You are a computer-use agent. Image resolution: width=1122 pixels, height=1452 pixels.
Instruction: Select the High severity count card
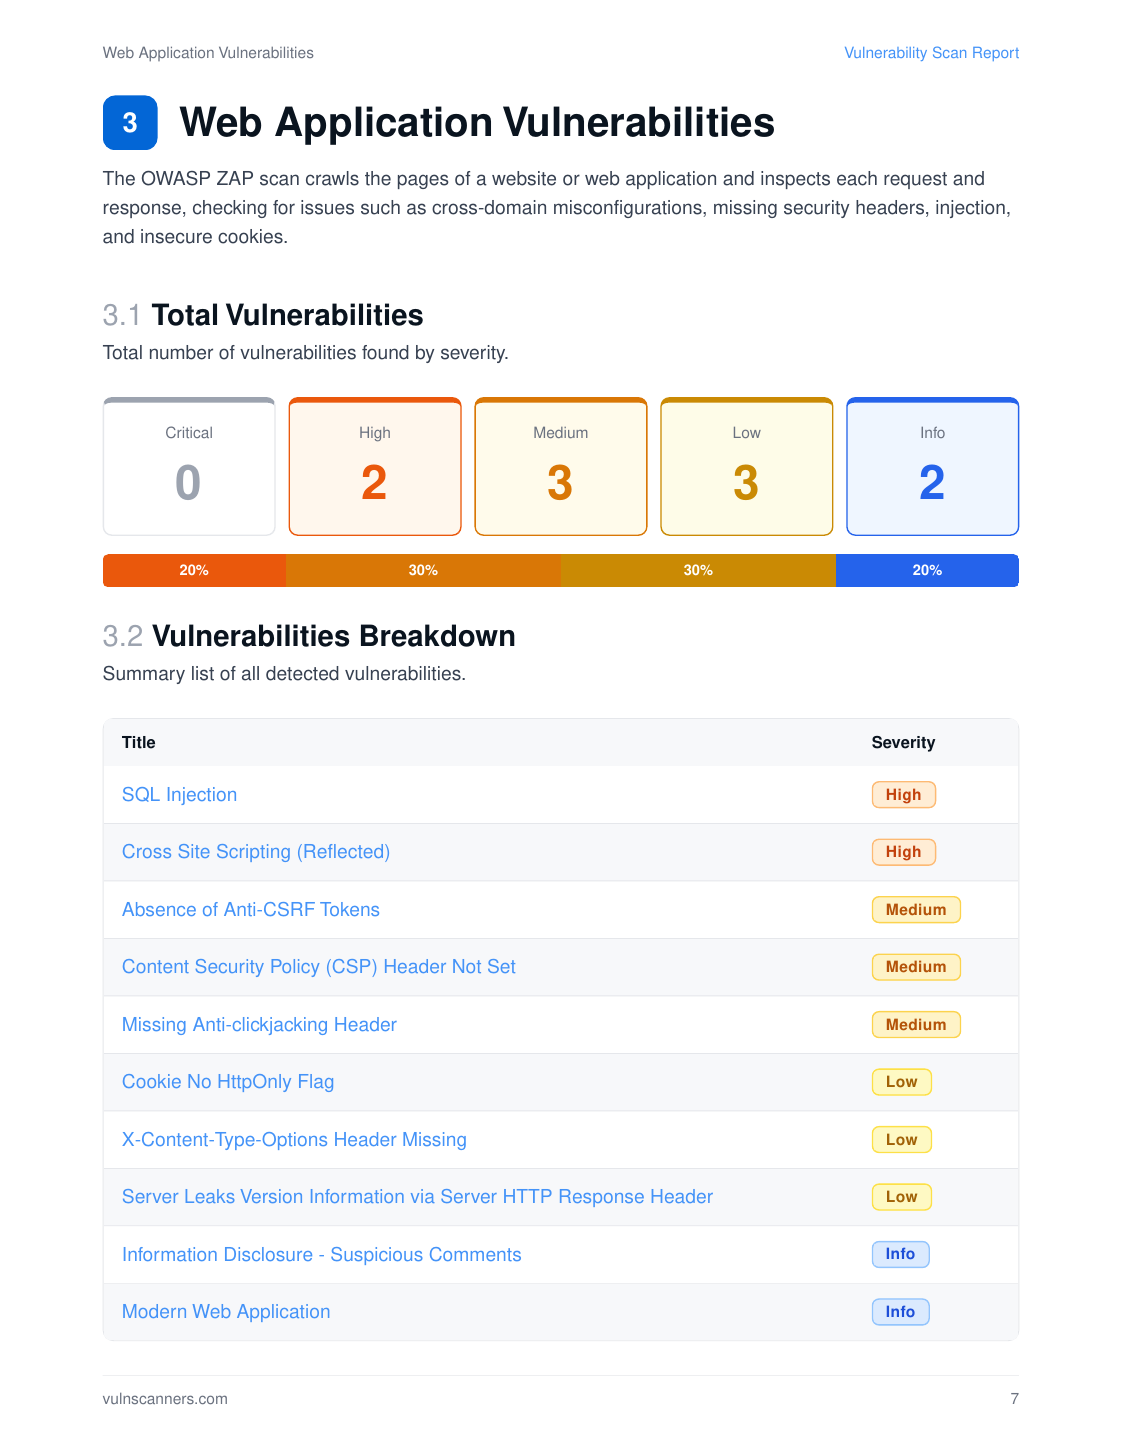pos(375,467)
